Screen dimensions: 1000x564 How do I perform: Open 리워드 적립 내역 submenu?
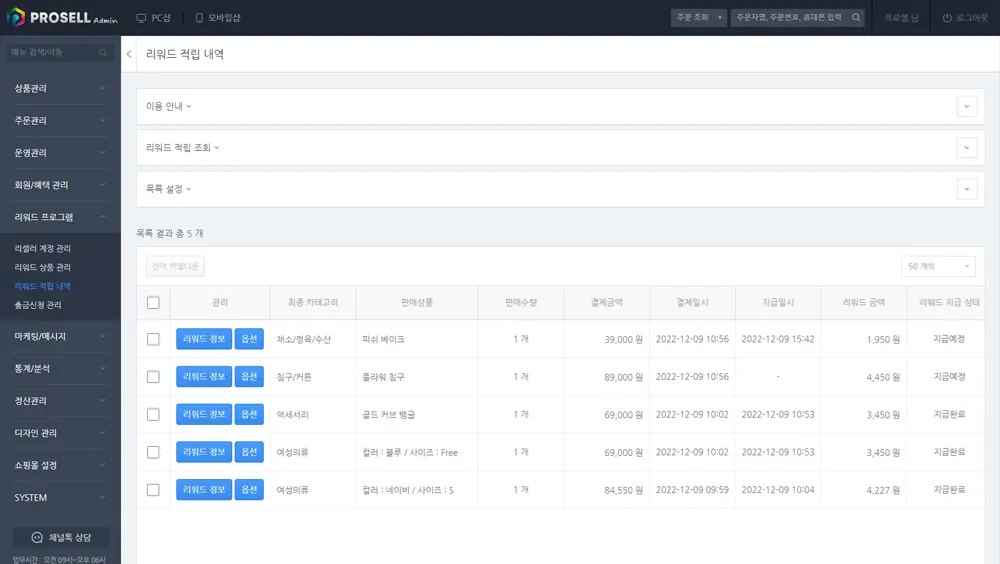[43, 286]
